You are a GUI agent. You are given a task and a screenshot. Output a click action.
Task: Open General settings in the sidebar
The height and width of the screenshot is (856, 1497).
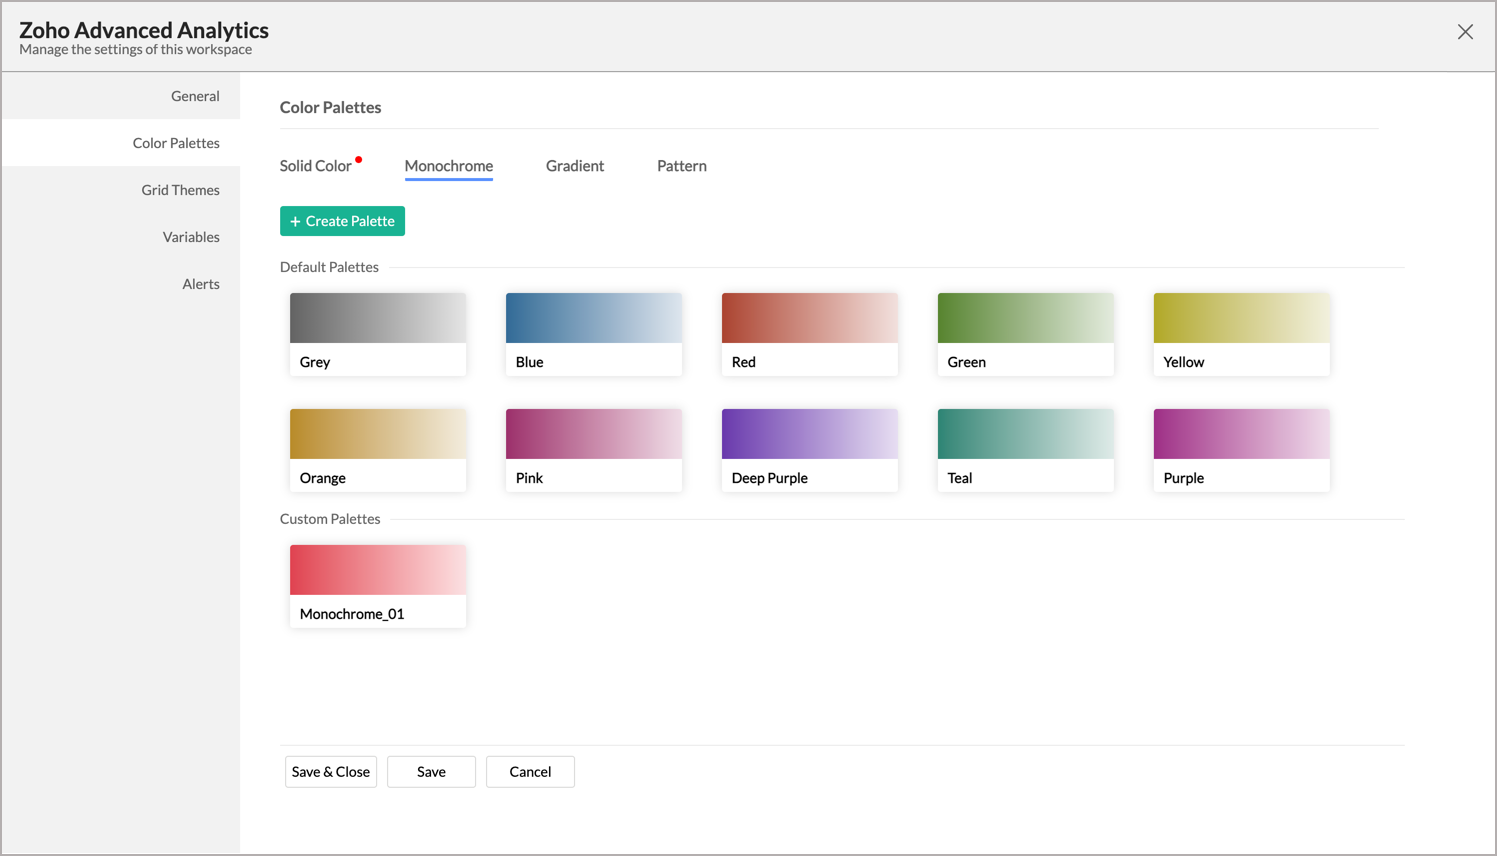pyautogui.click(x=195, y=96)
